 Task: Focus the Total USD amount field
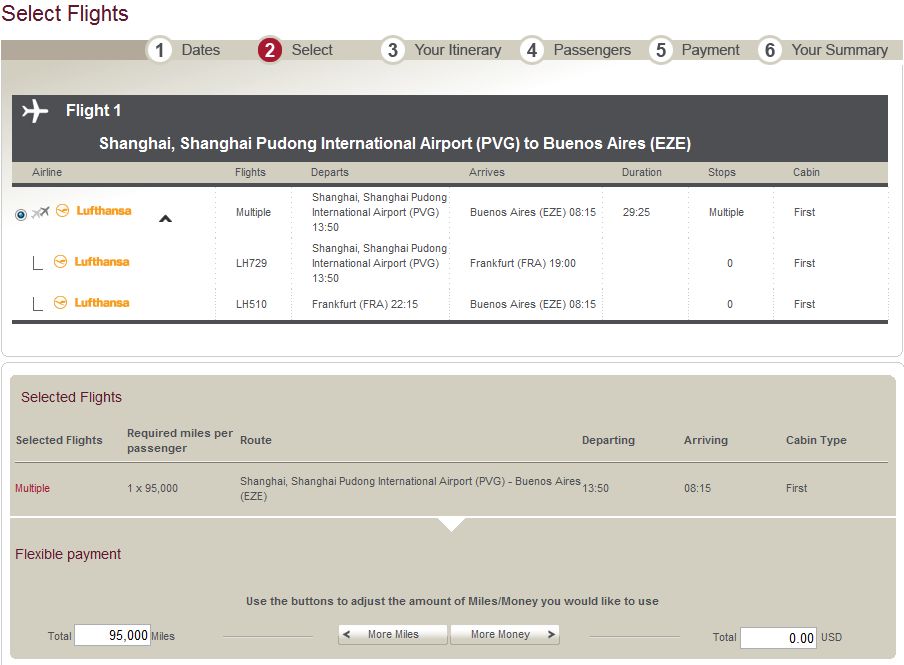click(778, 638)
